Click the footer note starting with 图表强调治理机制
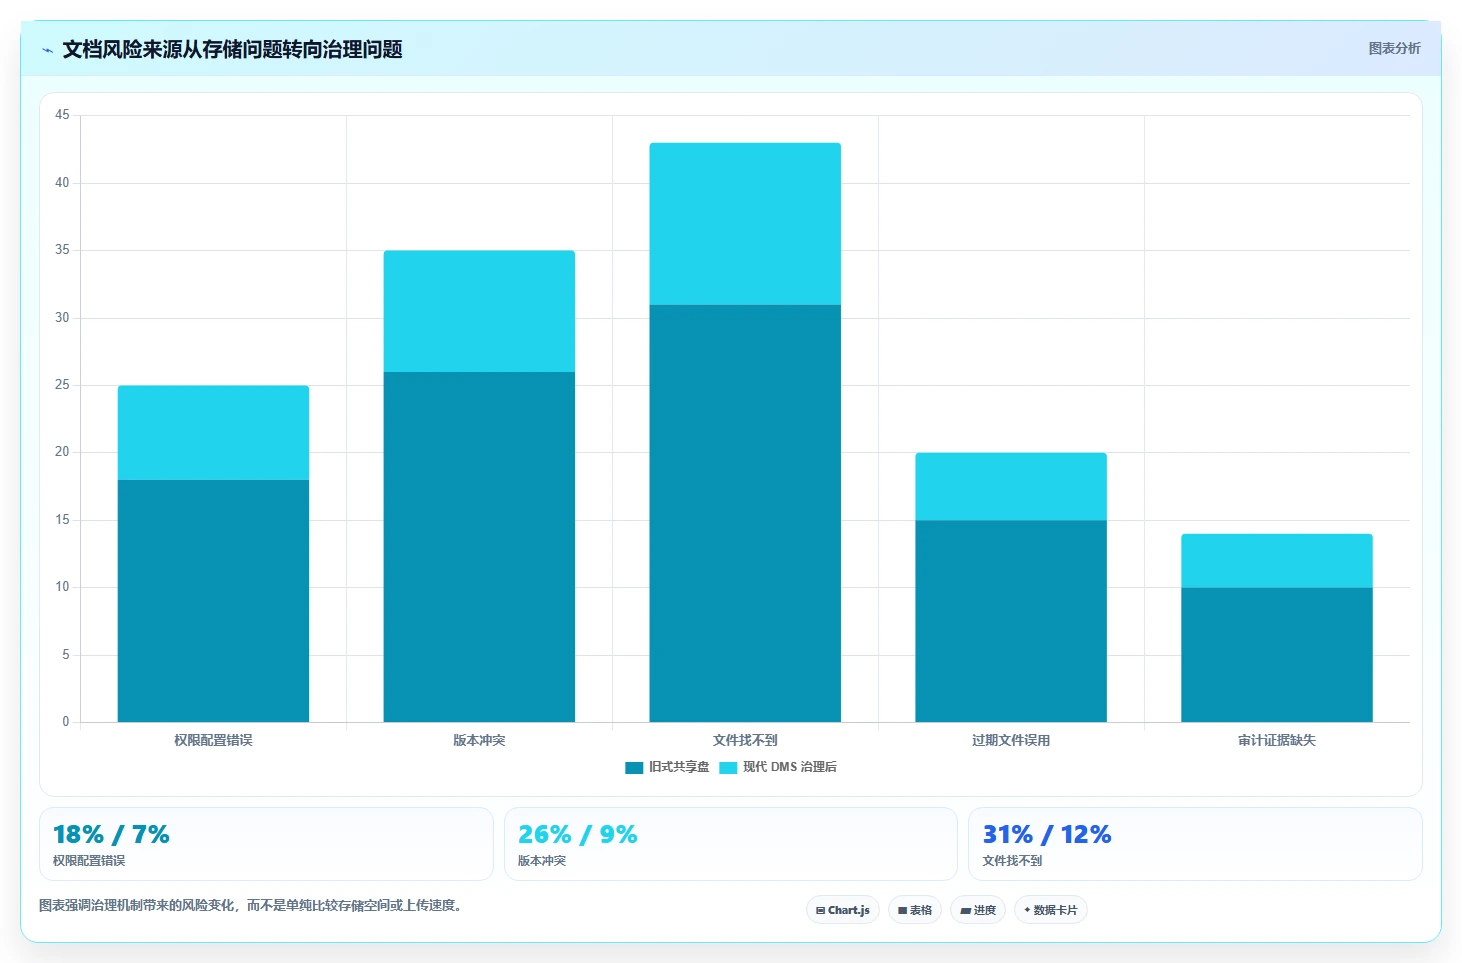The height and width of the screenshot is (963, 1462). tap(253, 905)
